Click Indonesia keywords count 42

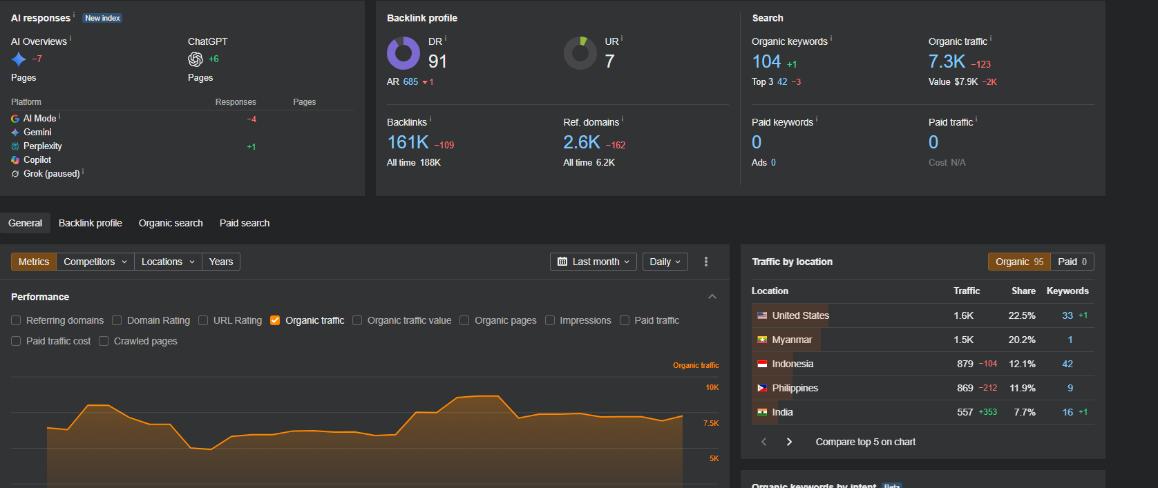coord(1067,364)
